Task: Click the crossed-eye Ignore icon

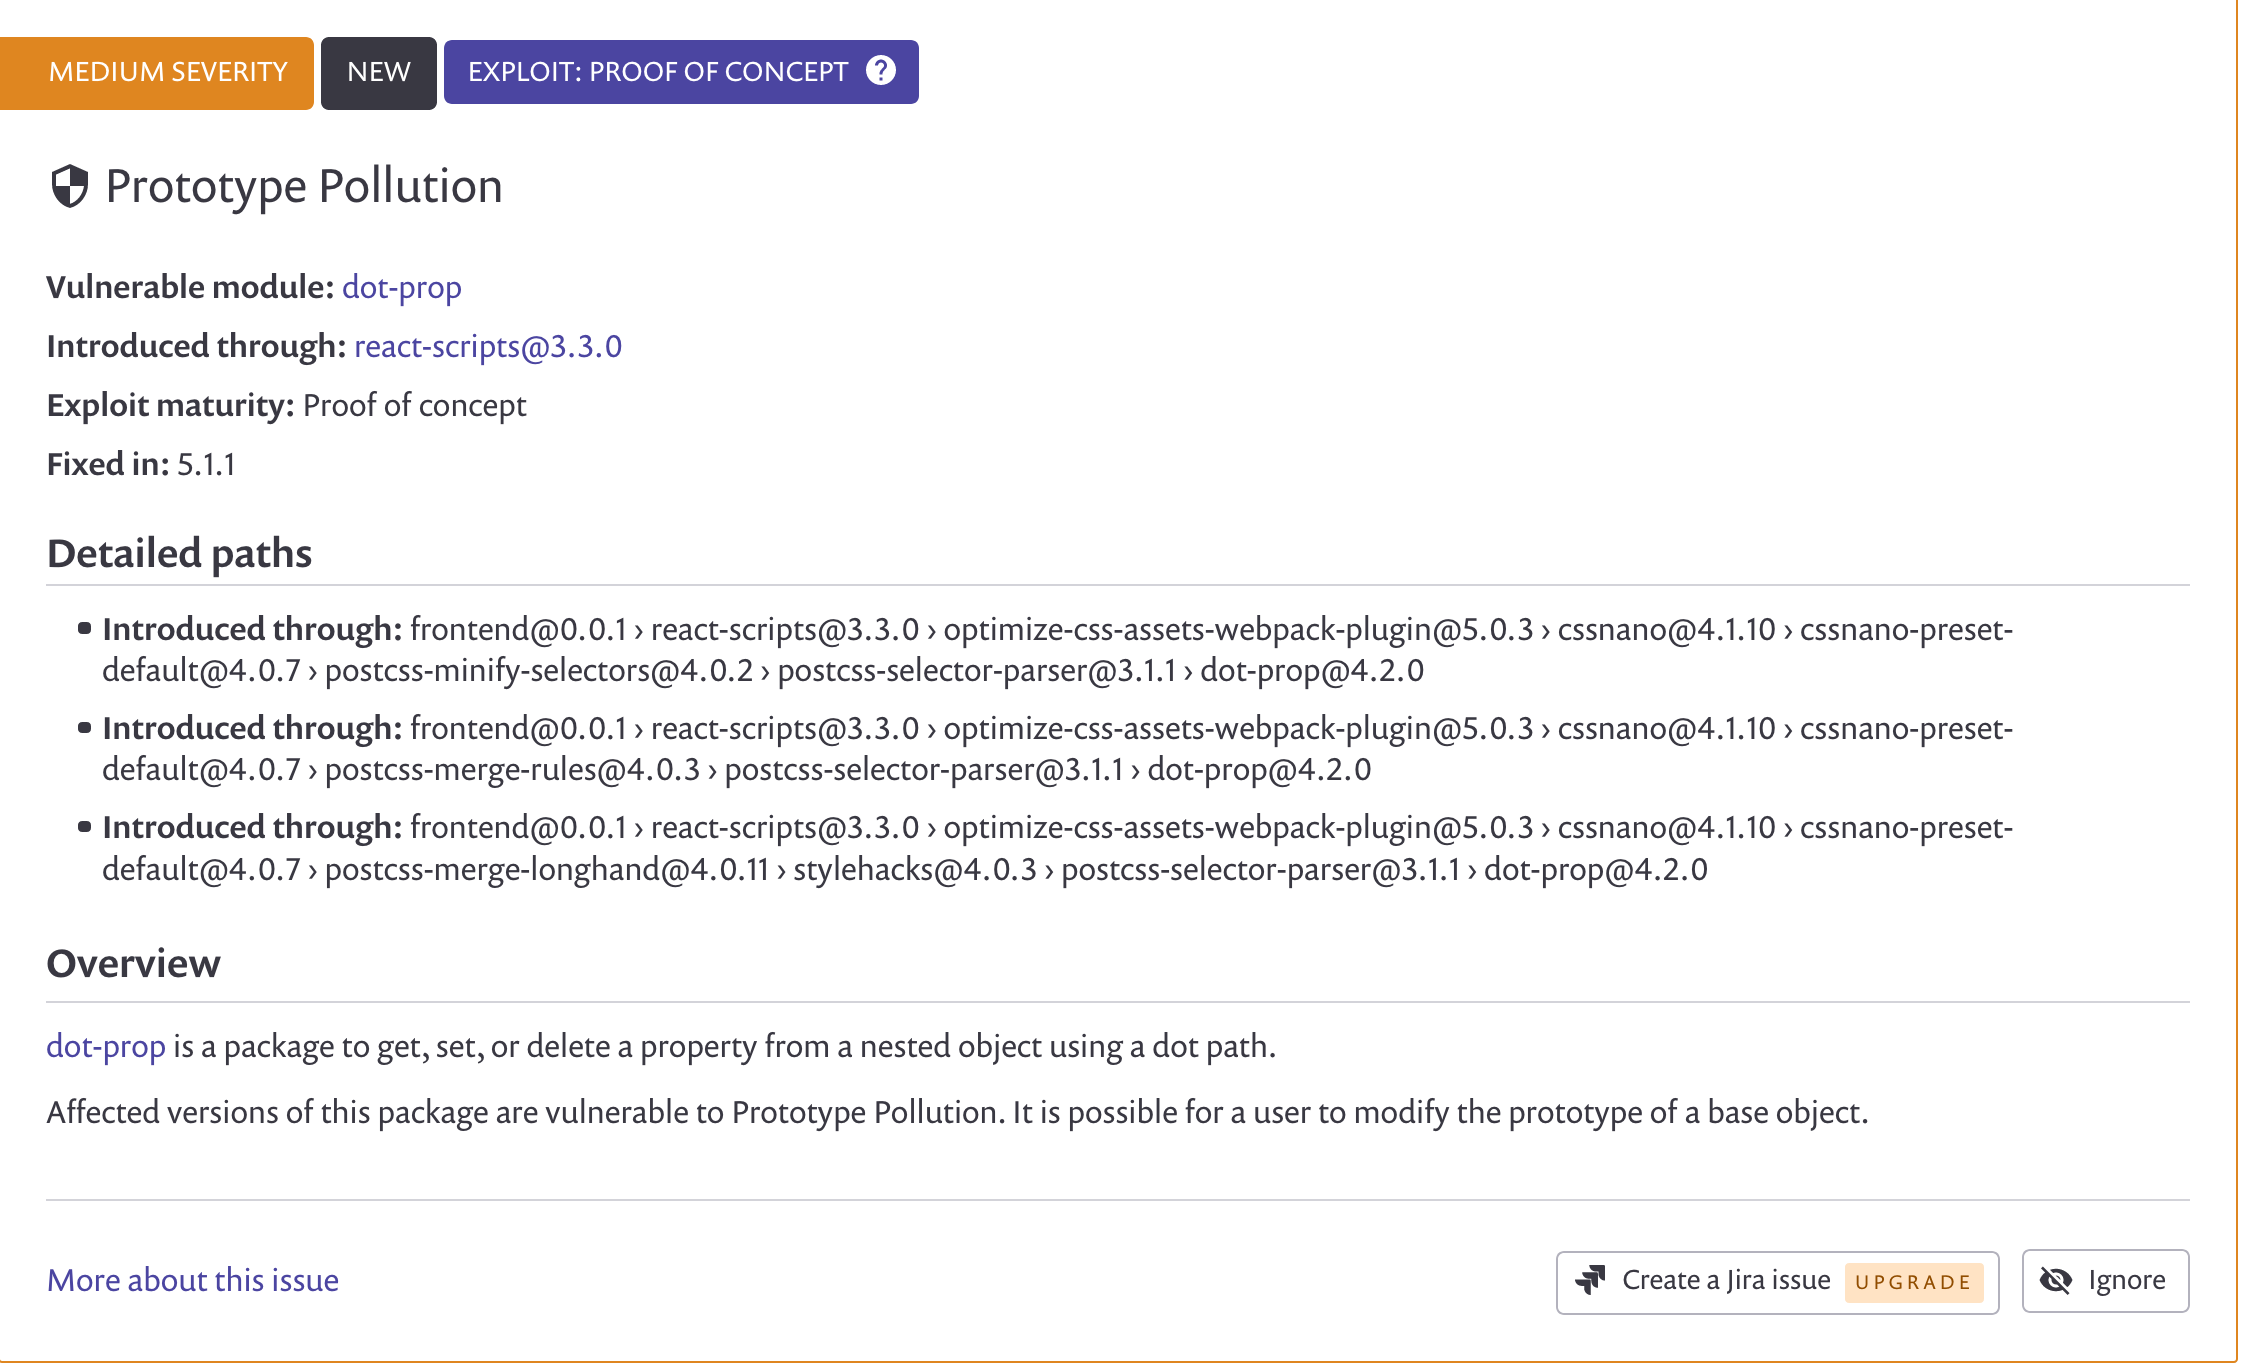Action: (x=2056, y=1280)
